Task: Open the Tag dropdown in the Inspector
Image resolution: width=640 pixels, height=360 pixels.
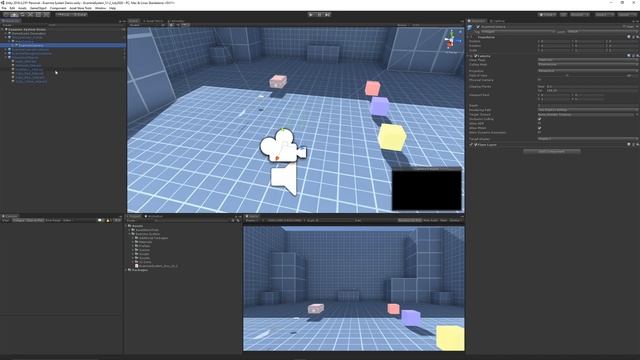Action: [518, 31]
